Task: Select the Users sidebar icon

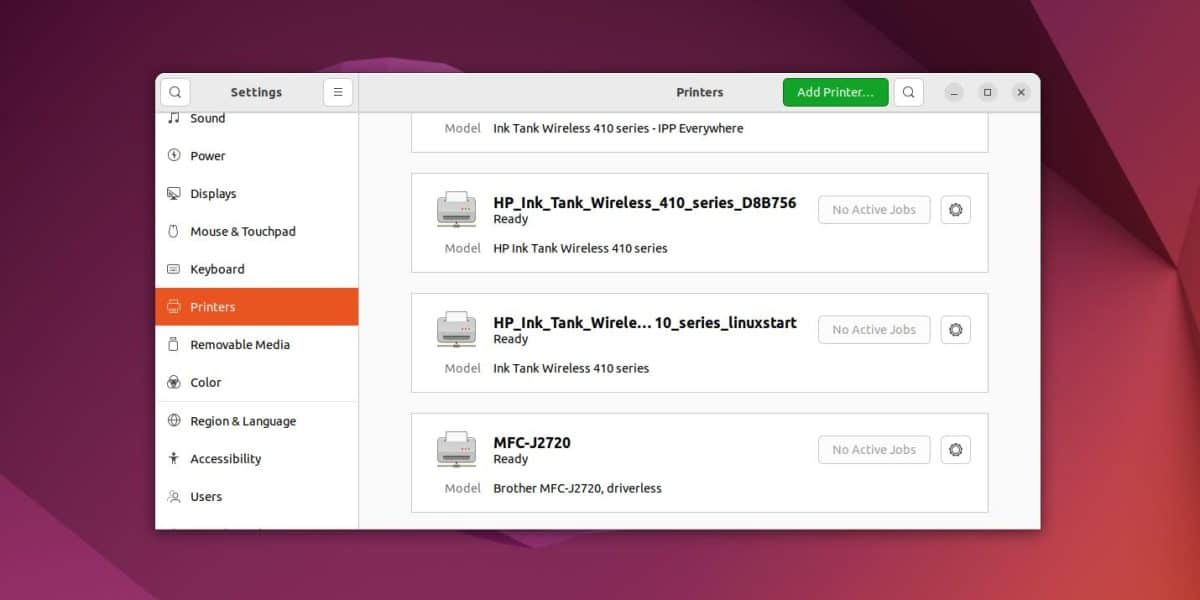Action: pyautogui.click(x=176, y=496)
